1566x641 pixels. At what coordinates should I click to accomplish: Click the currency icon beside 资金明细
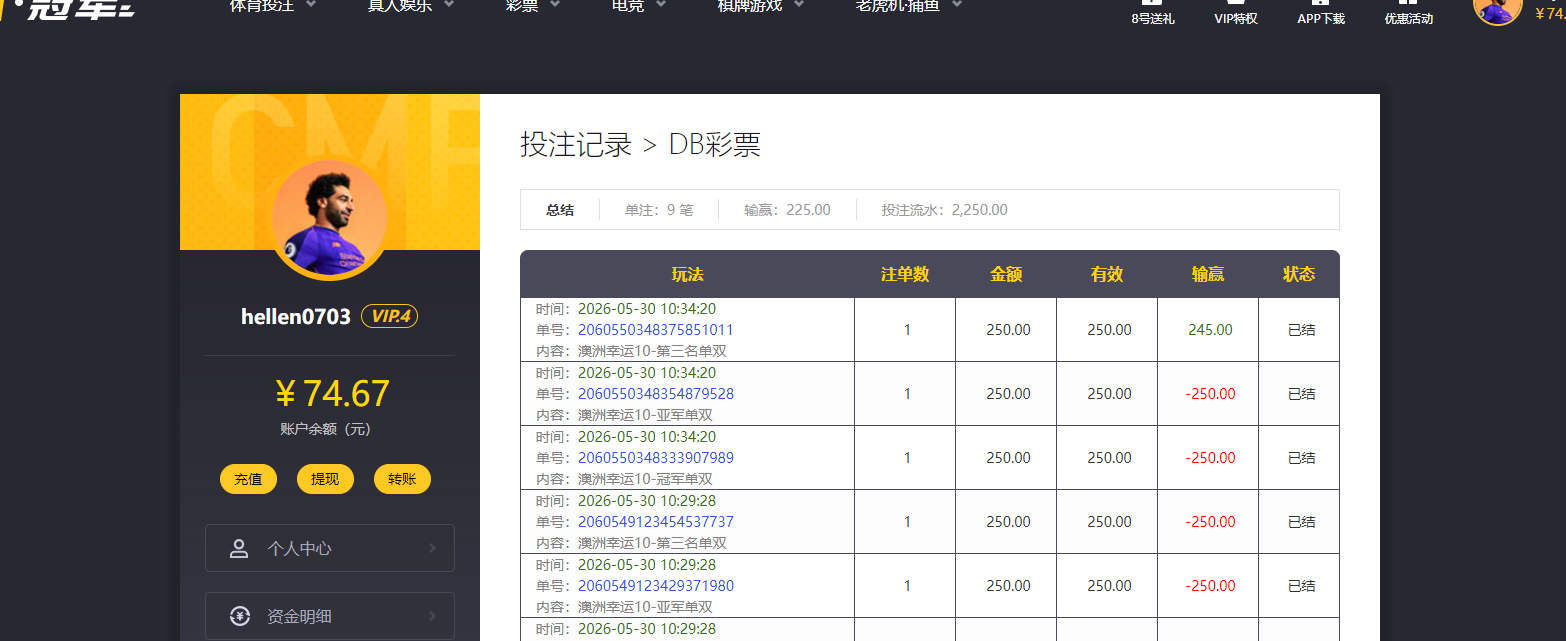(239, 616)
